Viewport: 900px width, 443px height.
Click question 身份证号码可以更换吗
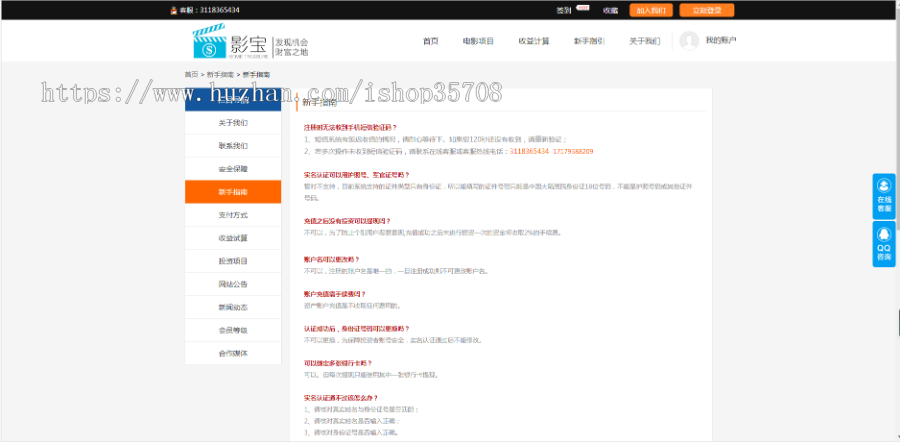[356, 329]
